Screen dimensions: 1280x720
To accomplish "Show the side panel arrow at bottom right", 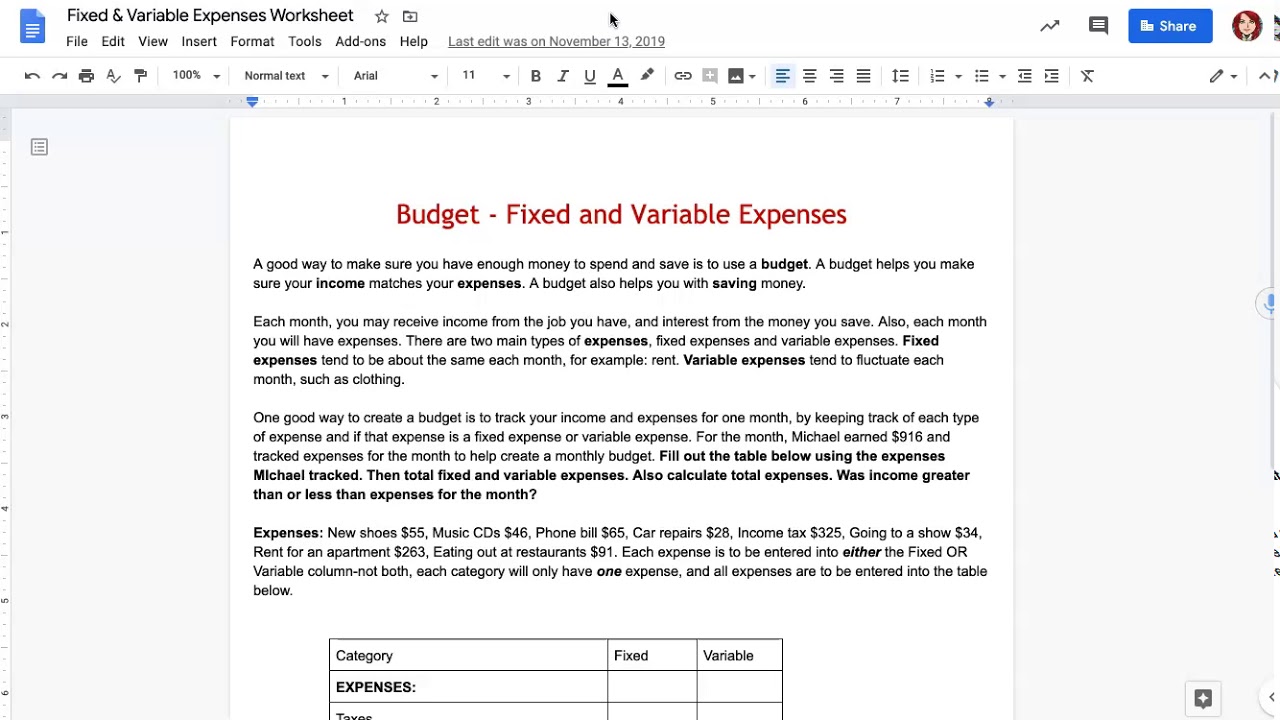I will tap(1271, 697).
